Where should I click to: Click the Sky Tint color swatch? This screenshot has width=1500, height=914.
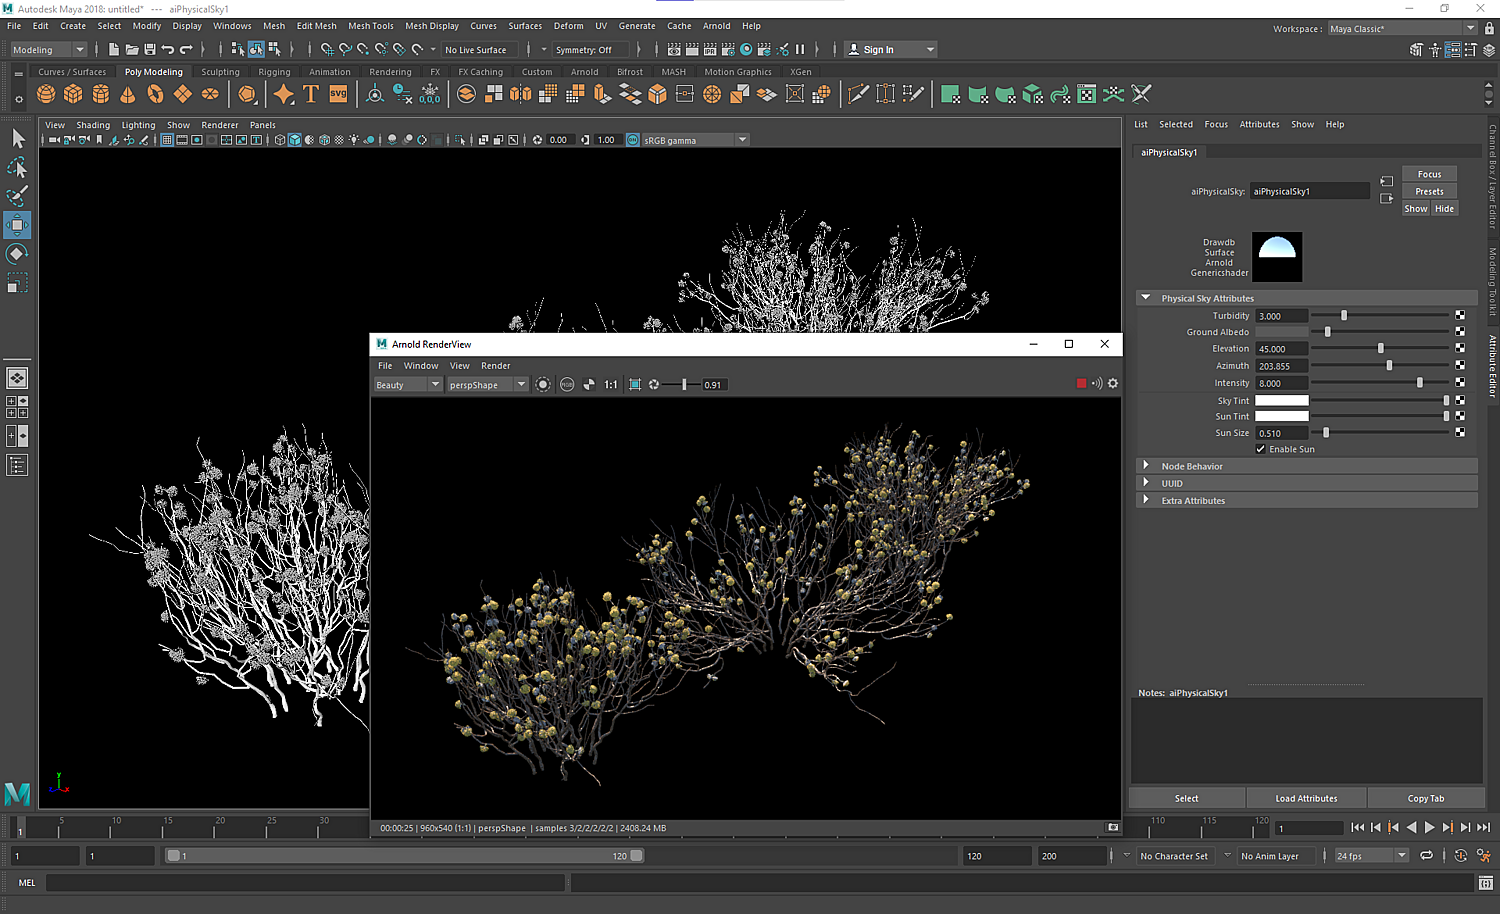pos(1281,400)
